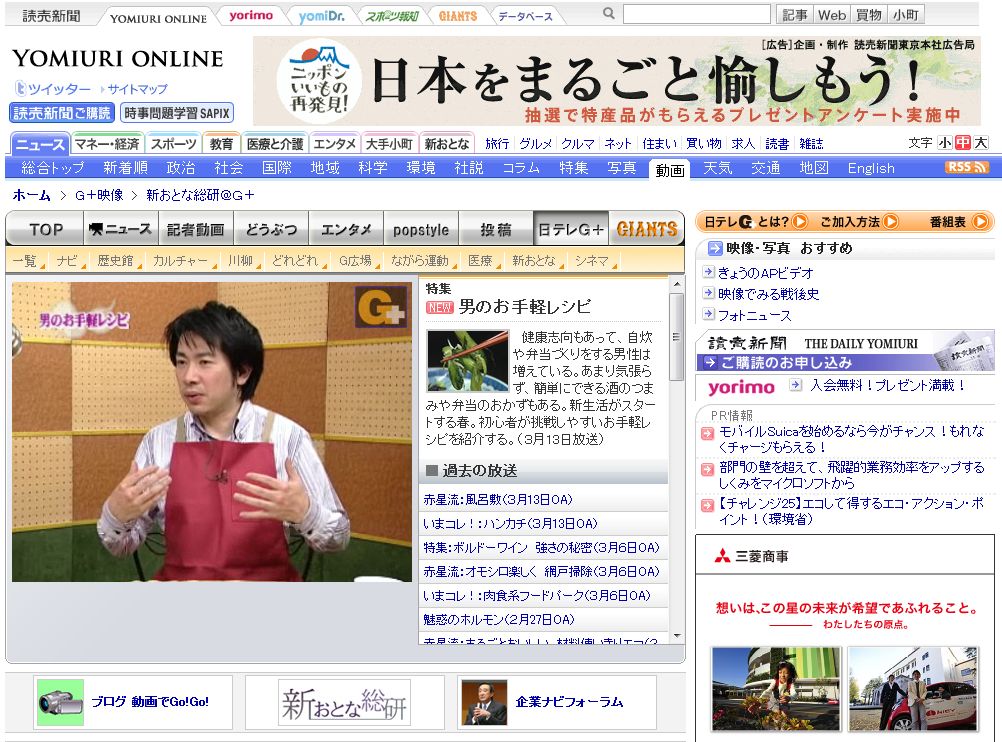Image resolution: width=1002 pixels, height=742 pixels.
Task: Click red icon beside マイクロソフト PR link
Action: click(707, 470)
